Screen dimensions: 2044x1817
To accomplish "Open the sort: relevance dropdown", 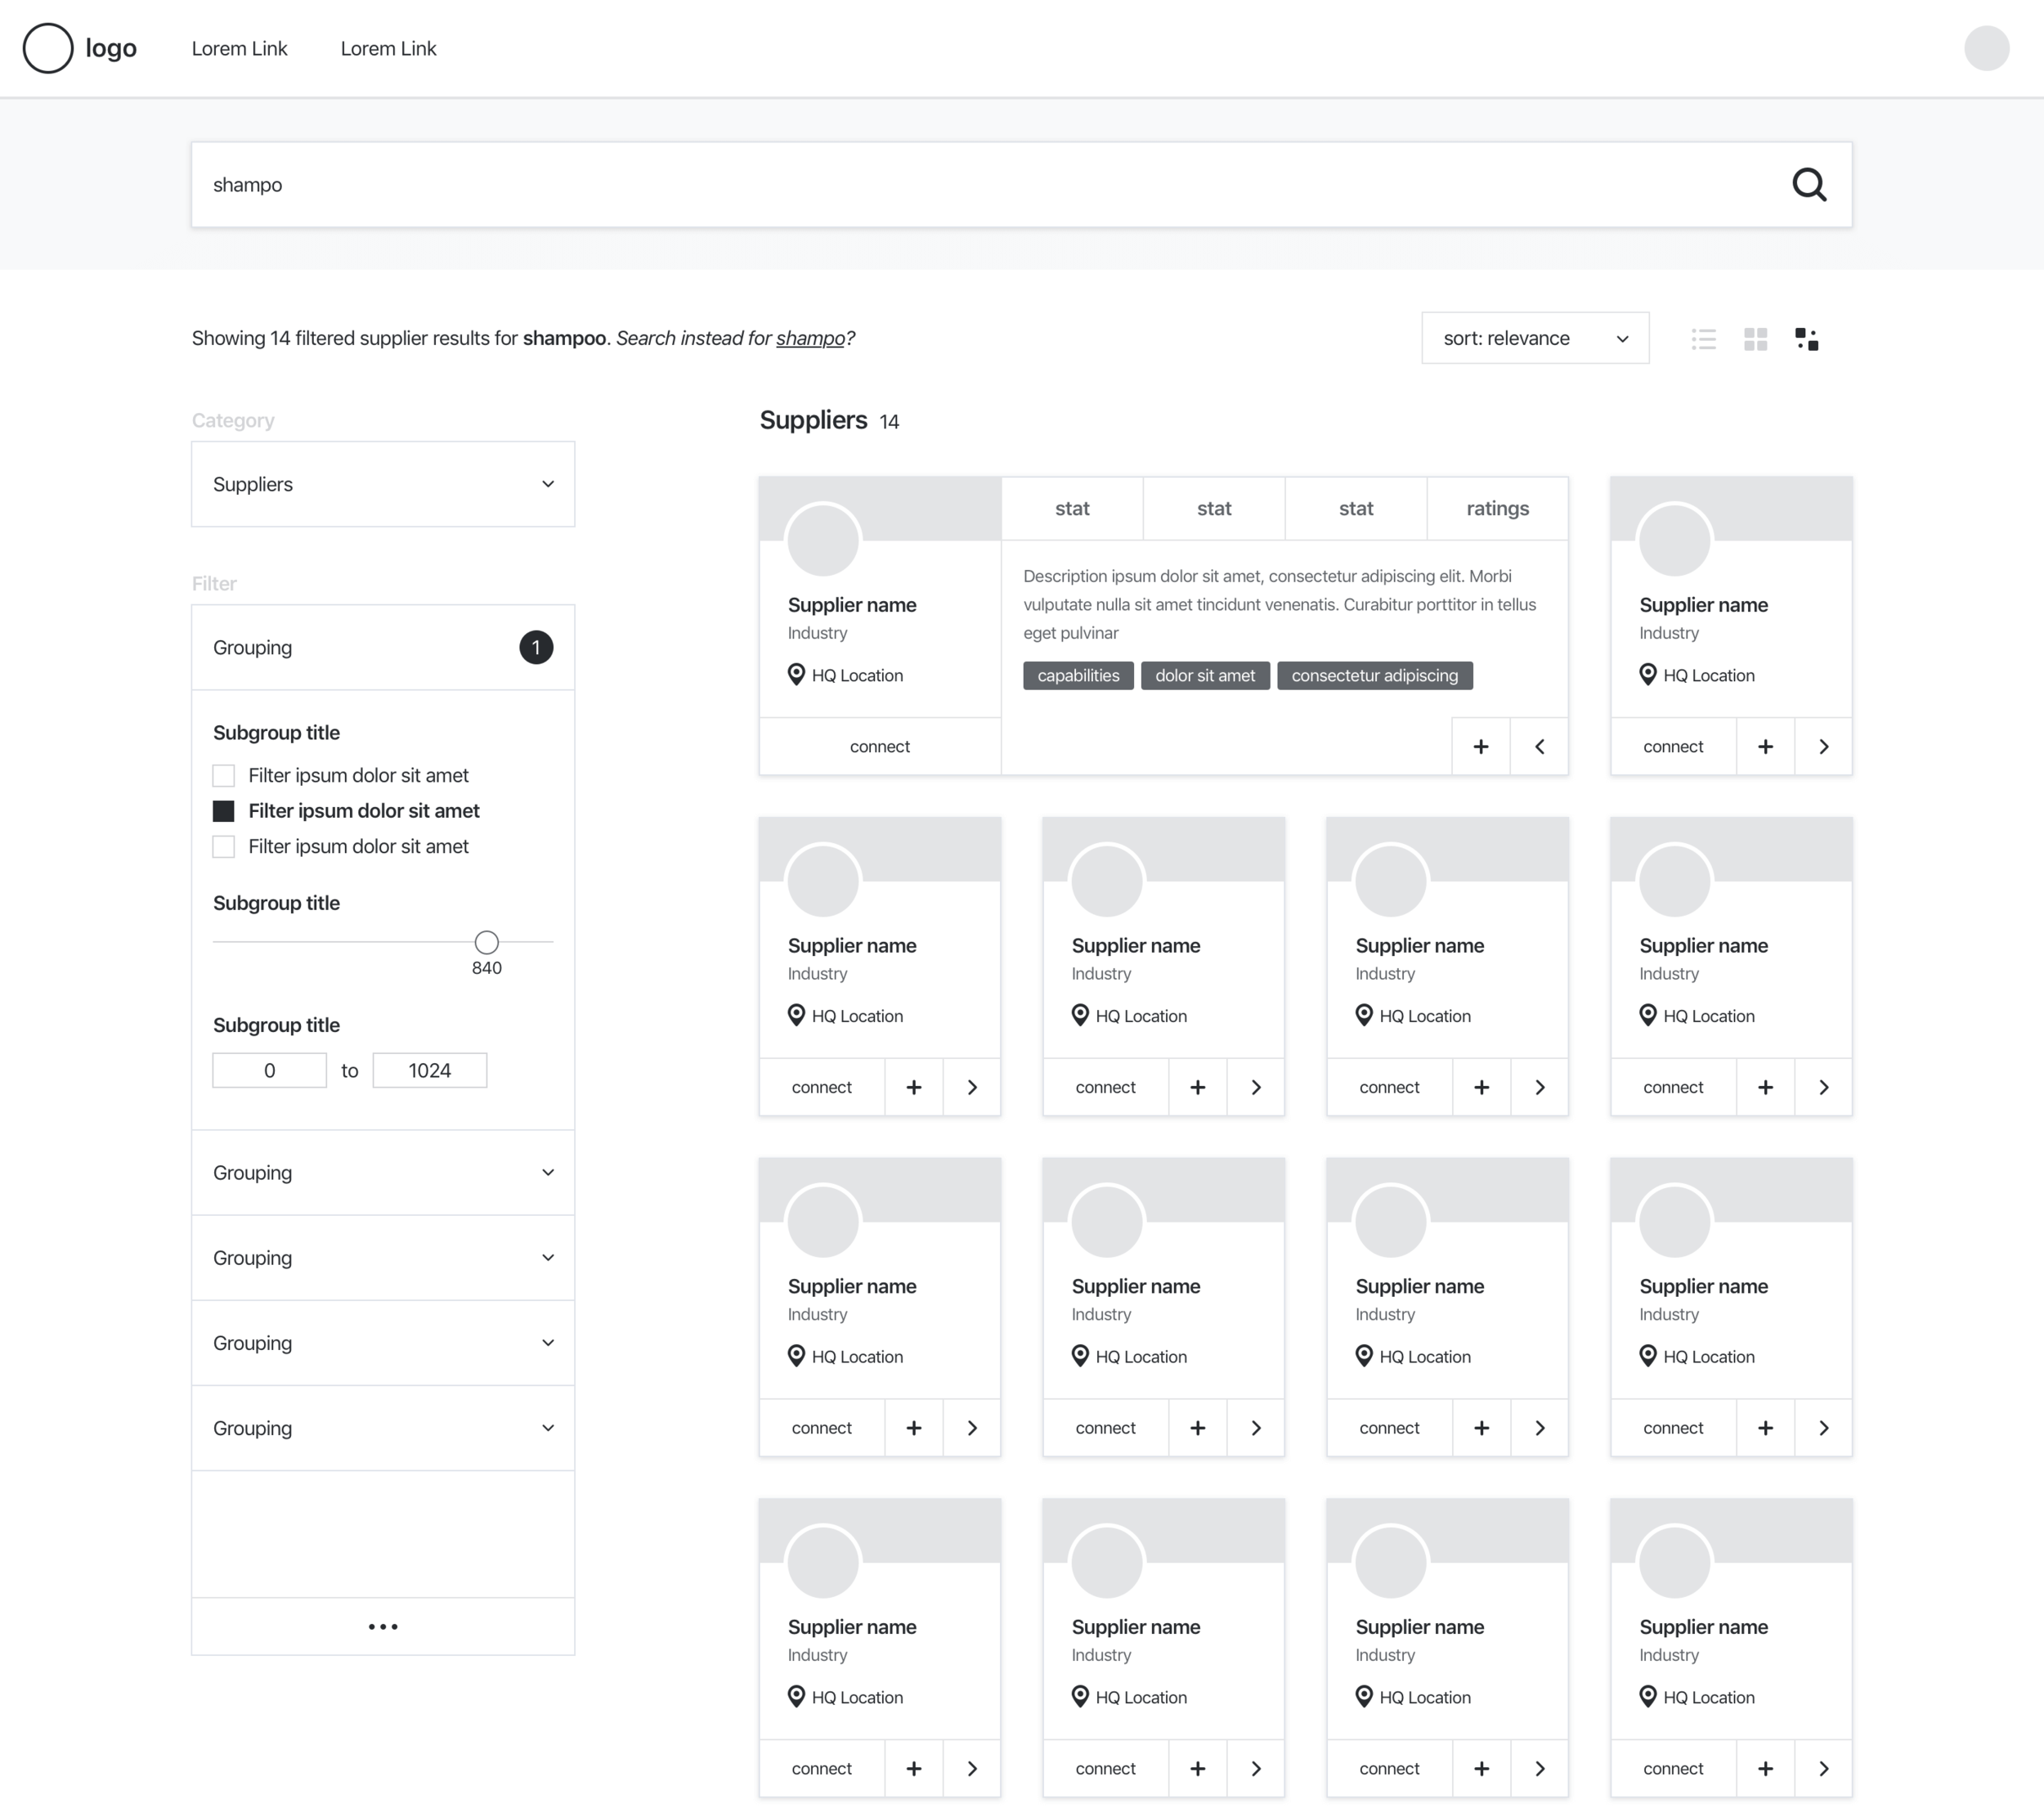I will 1534,338.
